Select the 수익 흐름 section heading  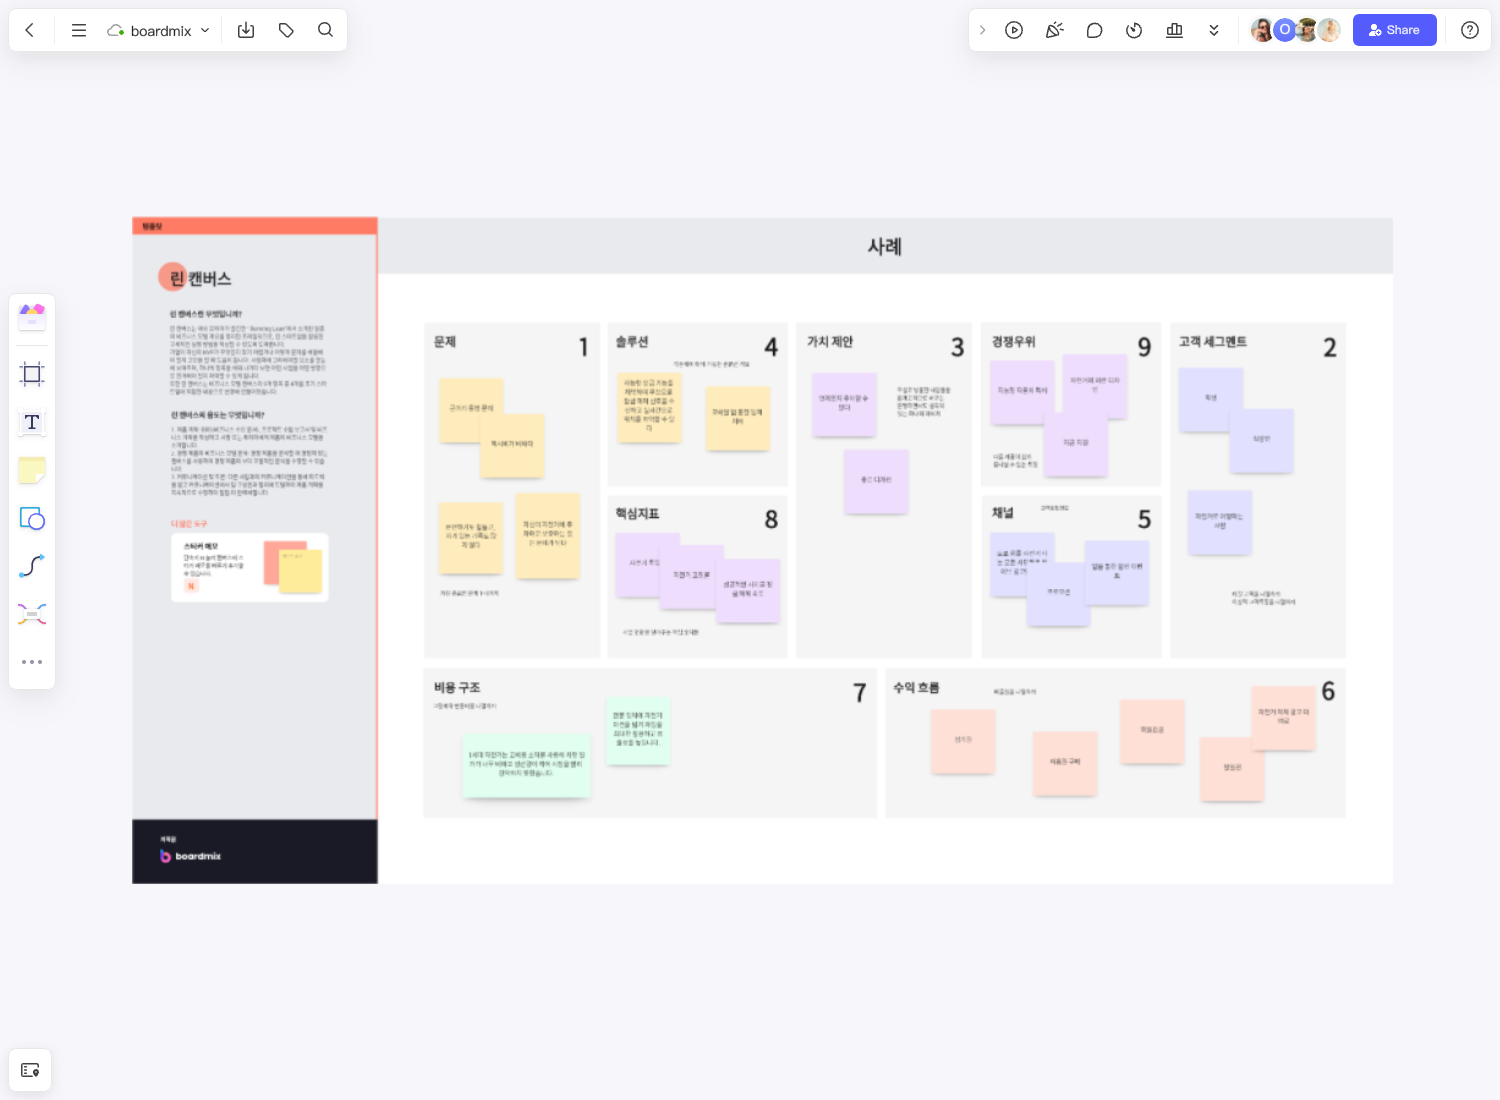coord(916,688)
